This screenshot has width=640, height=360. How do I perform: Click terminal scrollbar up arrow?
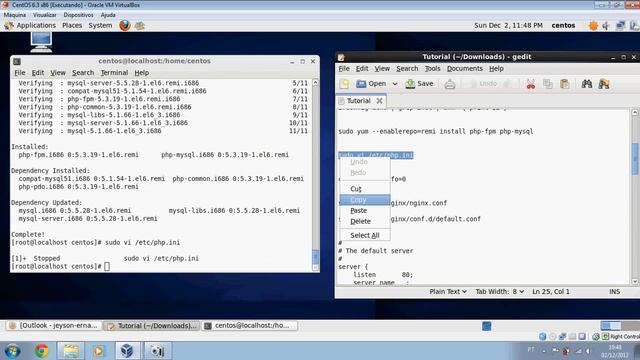316,82
